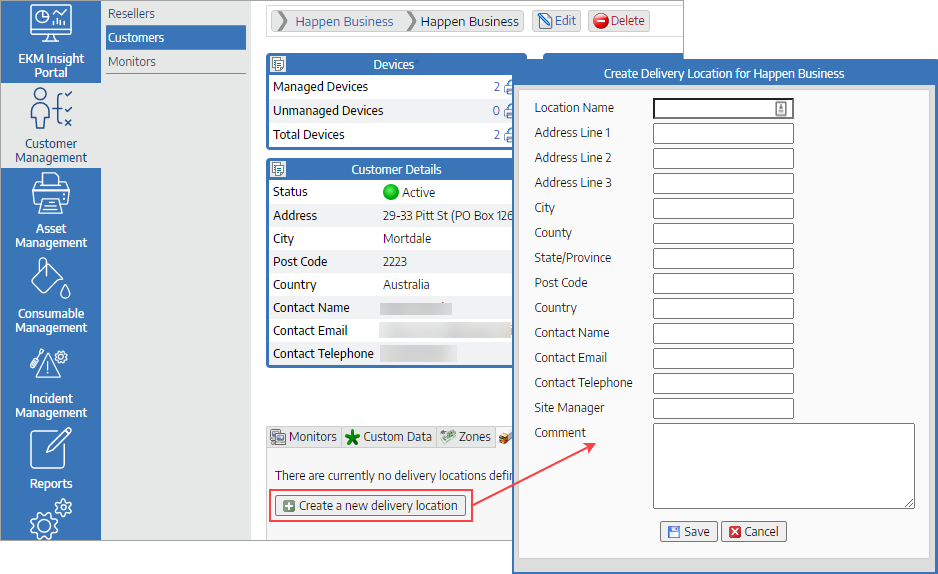This screenshot has height=574, width=938.
Task: Save the new delivery location
Action: [688, 532]
